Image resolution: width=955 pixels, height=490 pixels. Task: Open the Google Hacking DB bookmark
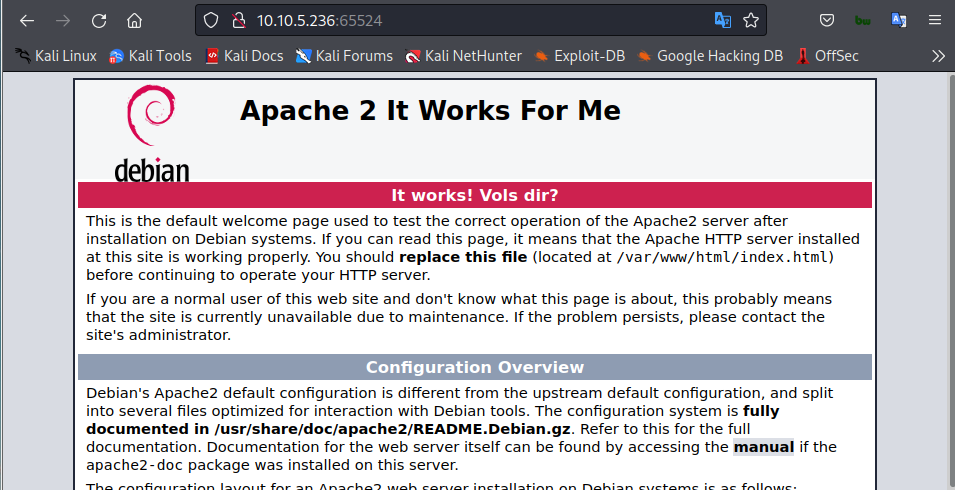click(710, 56)
